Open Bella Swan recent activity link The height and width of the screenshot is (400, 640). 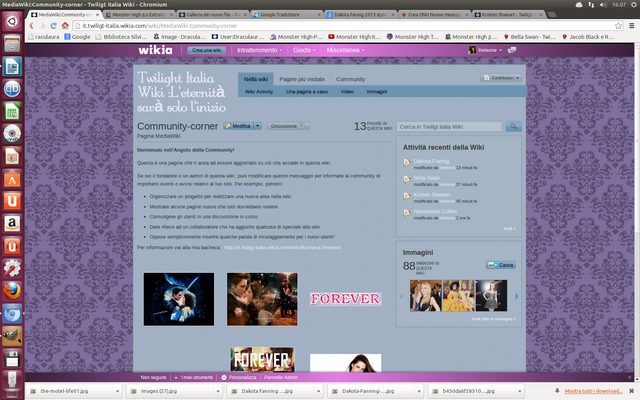point(427,178)
